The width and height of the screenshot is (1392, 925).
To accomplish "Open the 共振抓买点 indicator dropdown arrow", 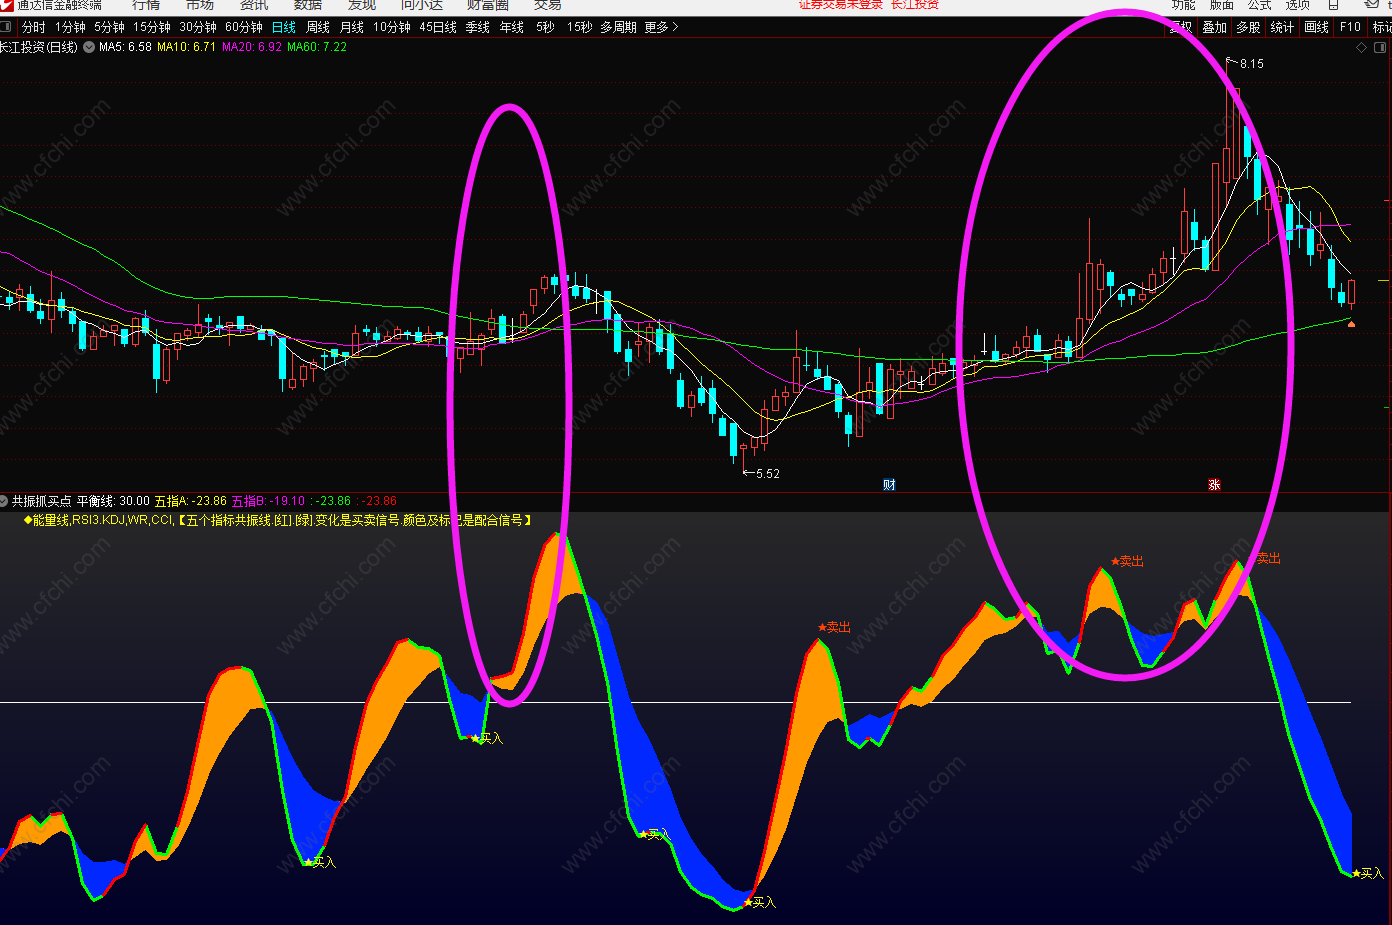I will tap(4, 501).
